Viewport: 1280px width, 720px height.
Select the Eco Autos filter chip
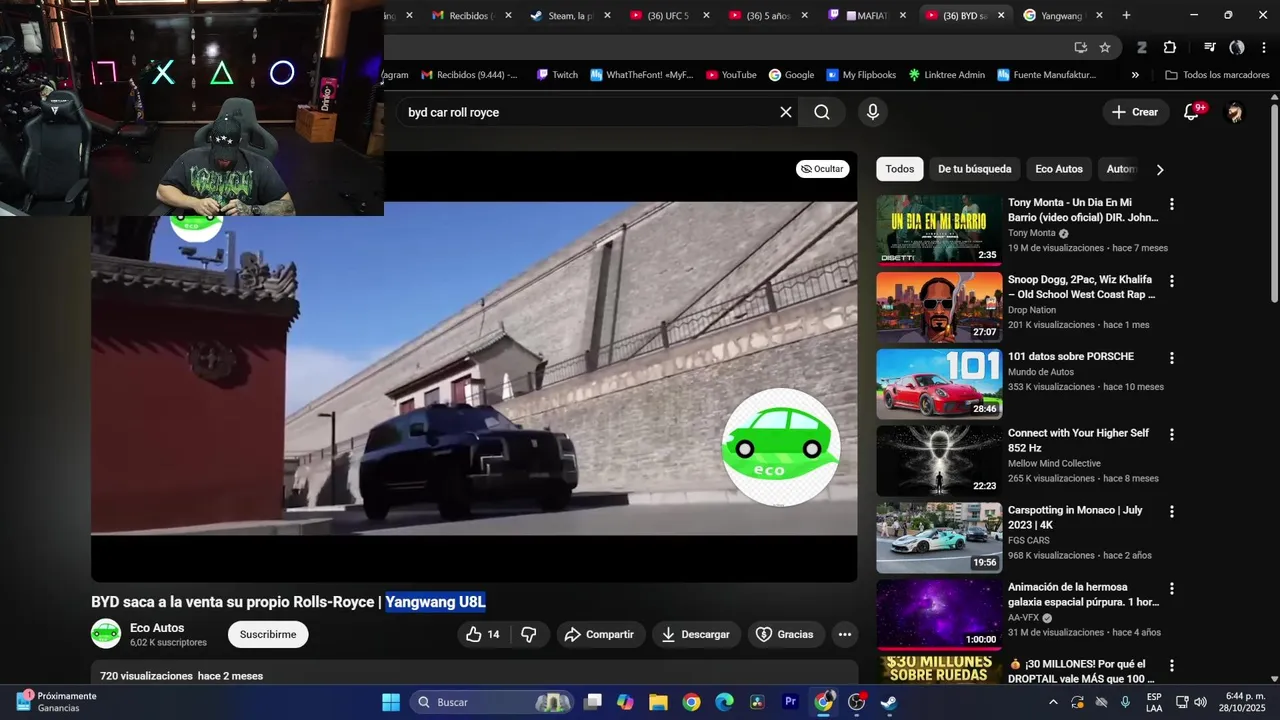pyautogui.click(x=1059, y=169)
